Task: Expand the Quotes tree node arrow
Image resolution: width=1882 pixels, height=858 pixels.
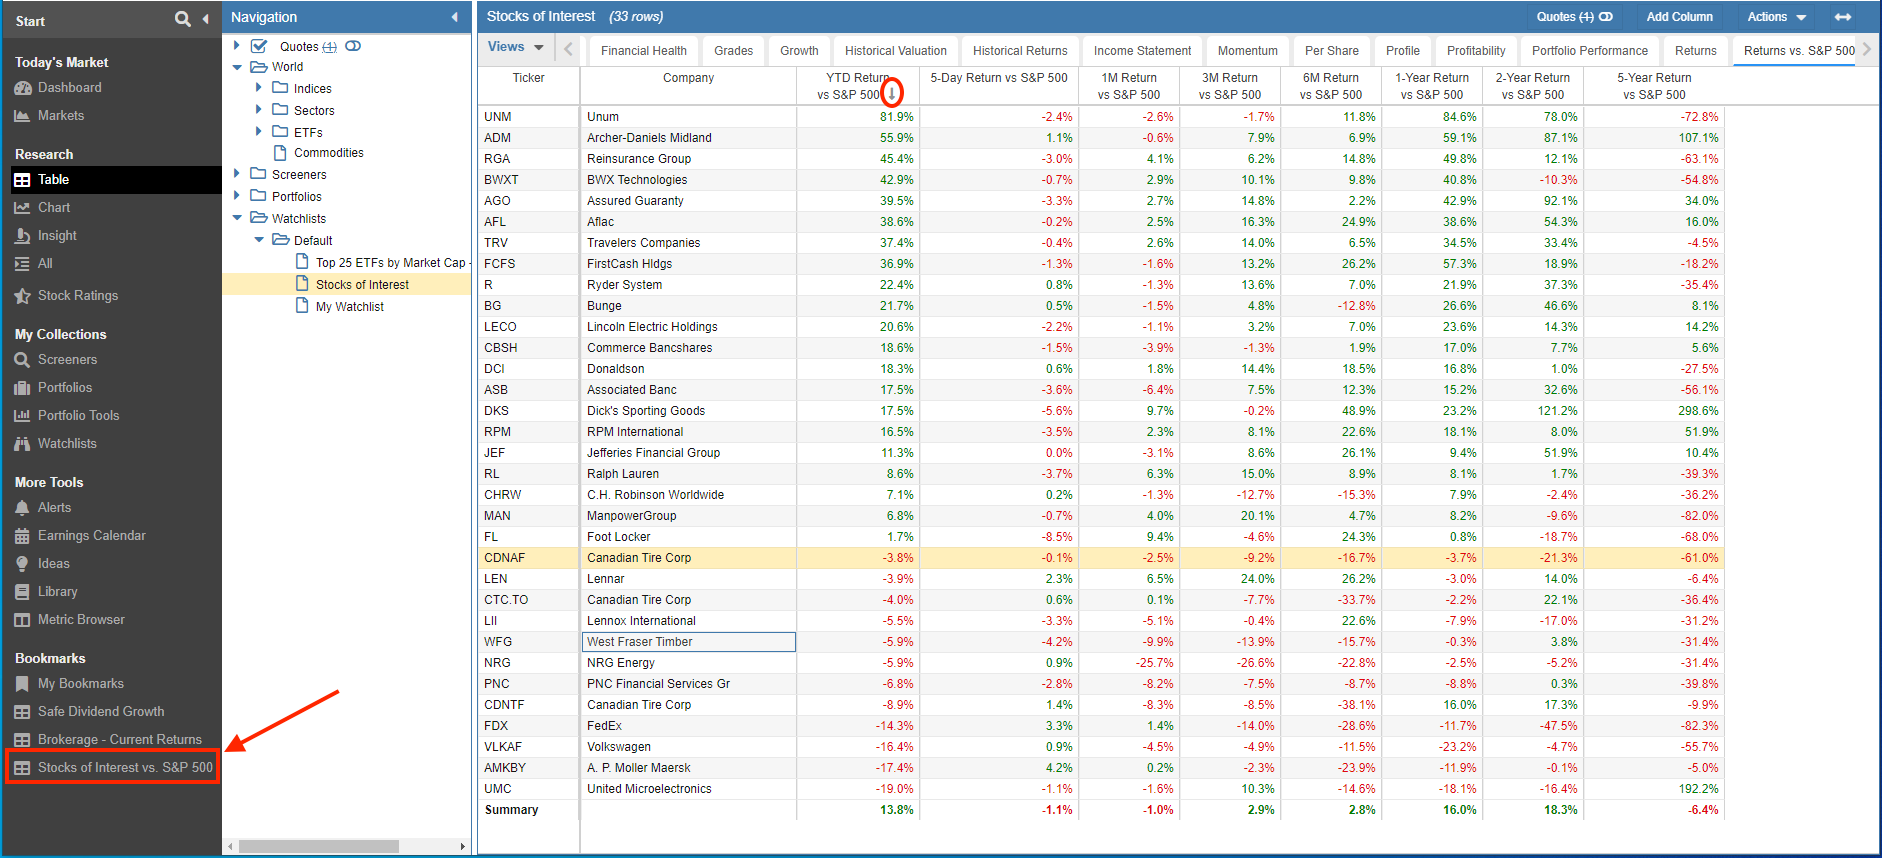Action: (x=237, y=45)
